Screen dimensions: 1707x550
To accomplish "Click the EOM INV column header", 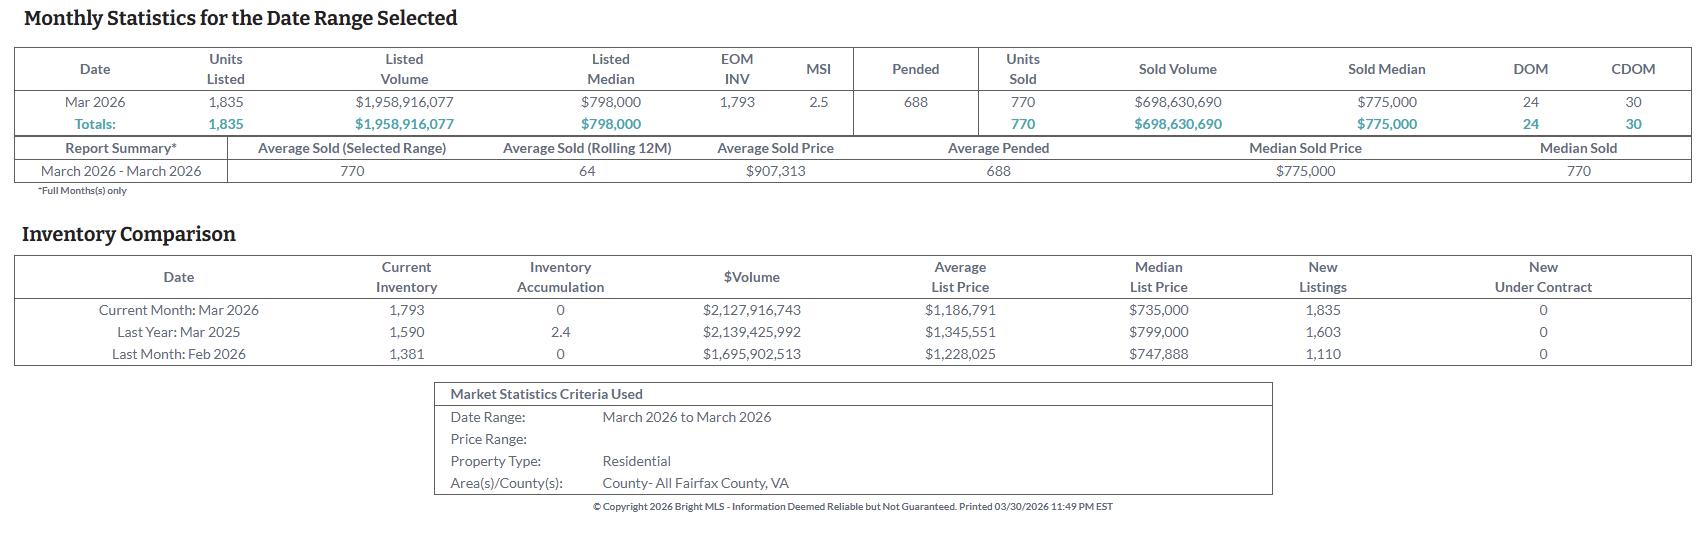I will (737, 69).
